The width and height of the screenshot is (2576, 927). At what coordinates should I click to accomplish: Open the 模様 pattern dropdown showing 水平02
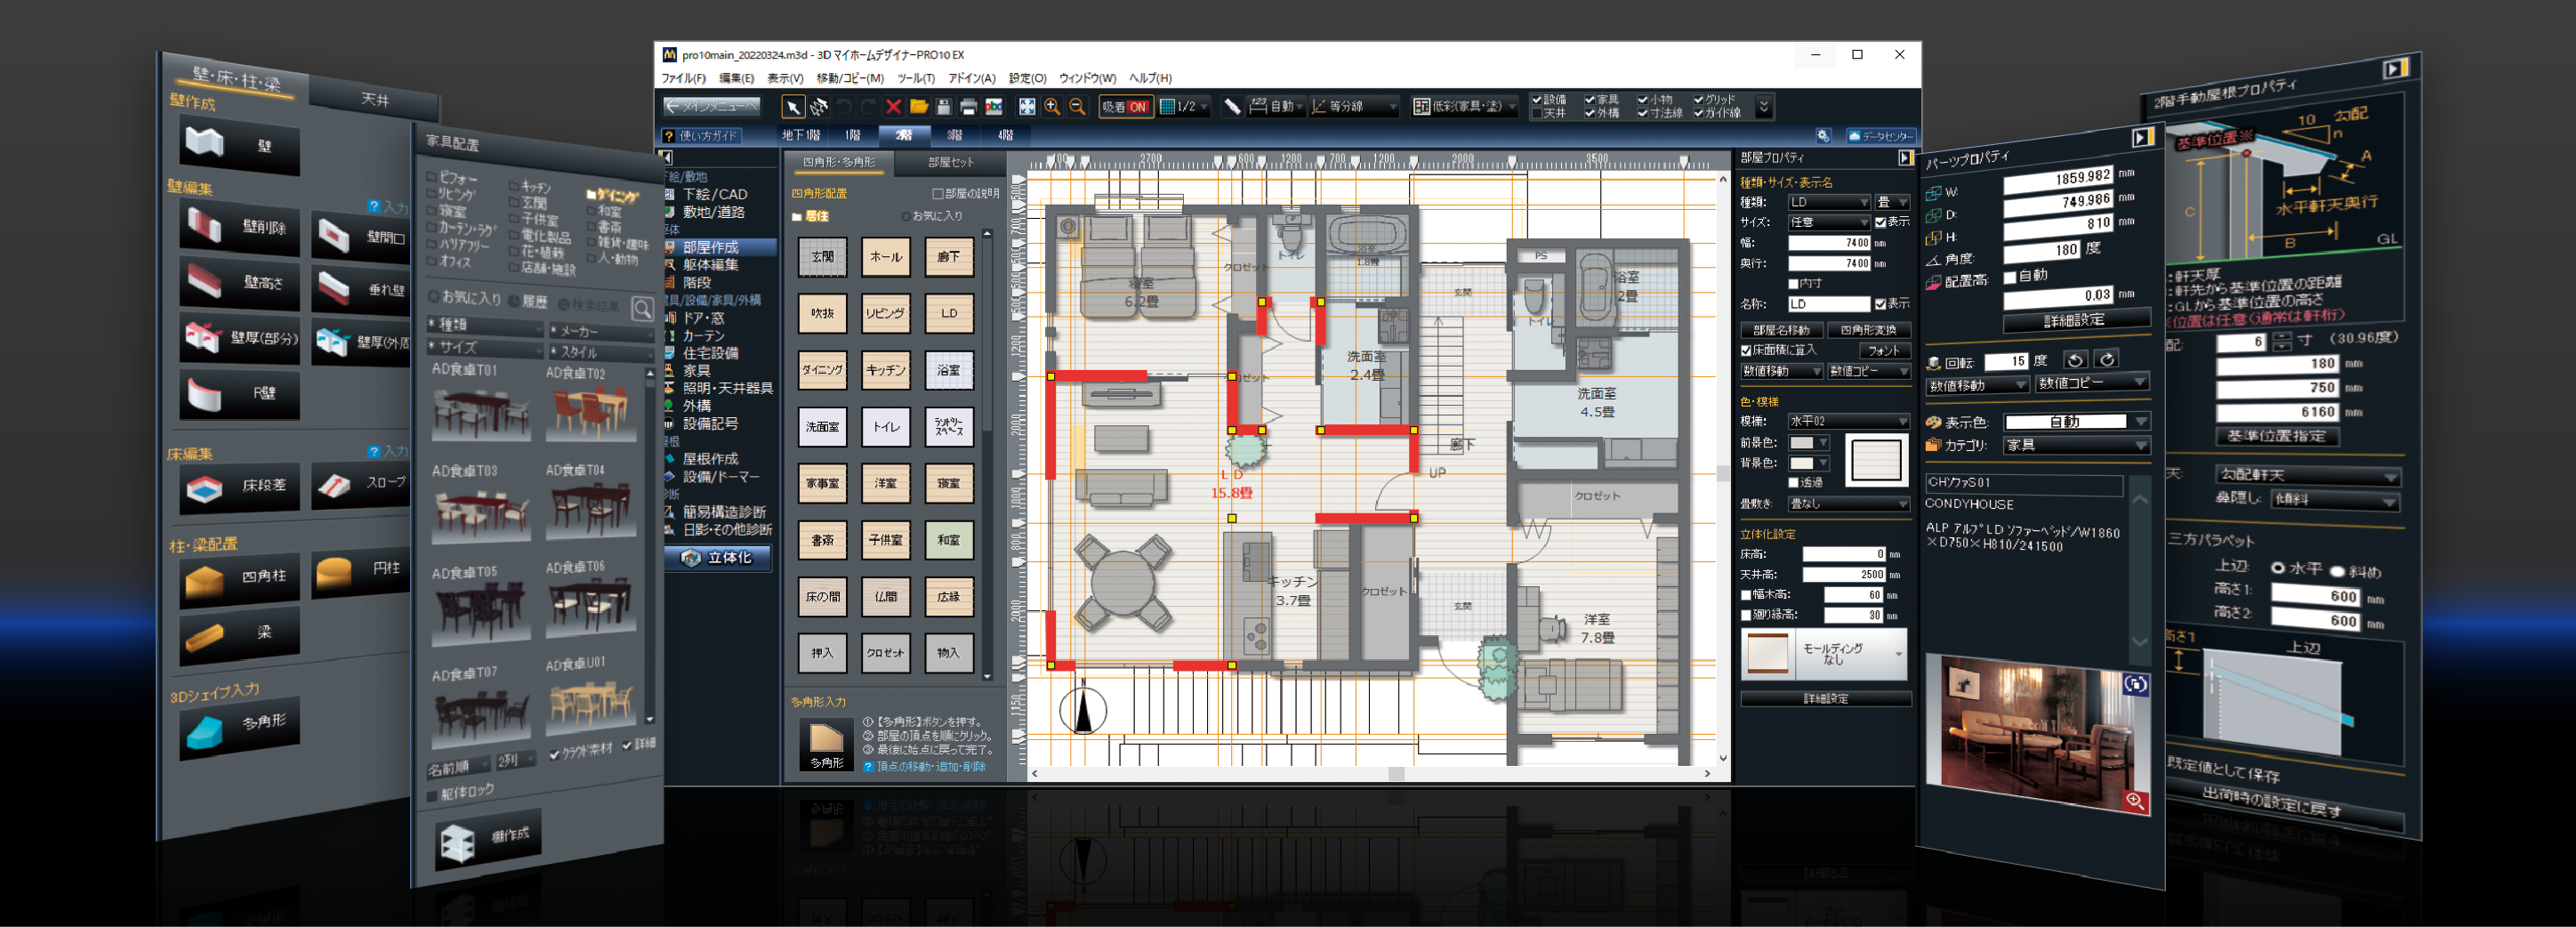[x=1849, y=422]
